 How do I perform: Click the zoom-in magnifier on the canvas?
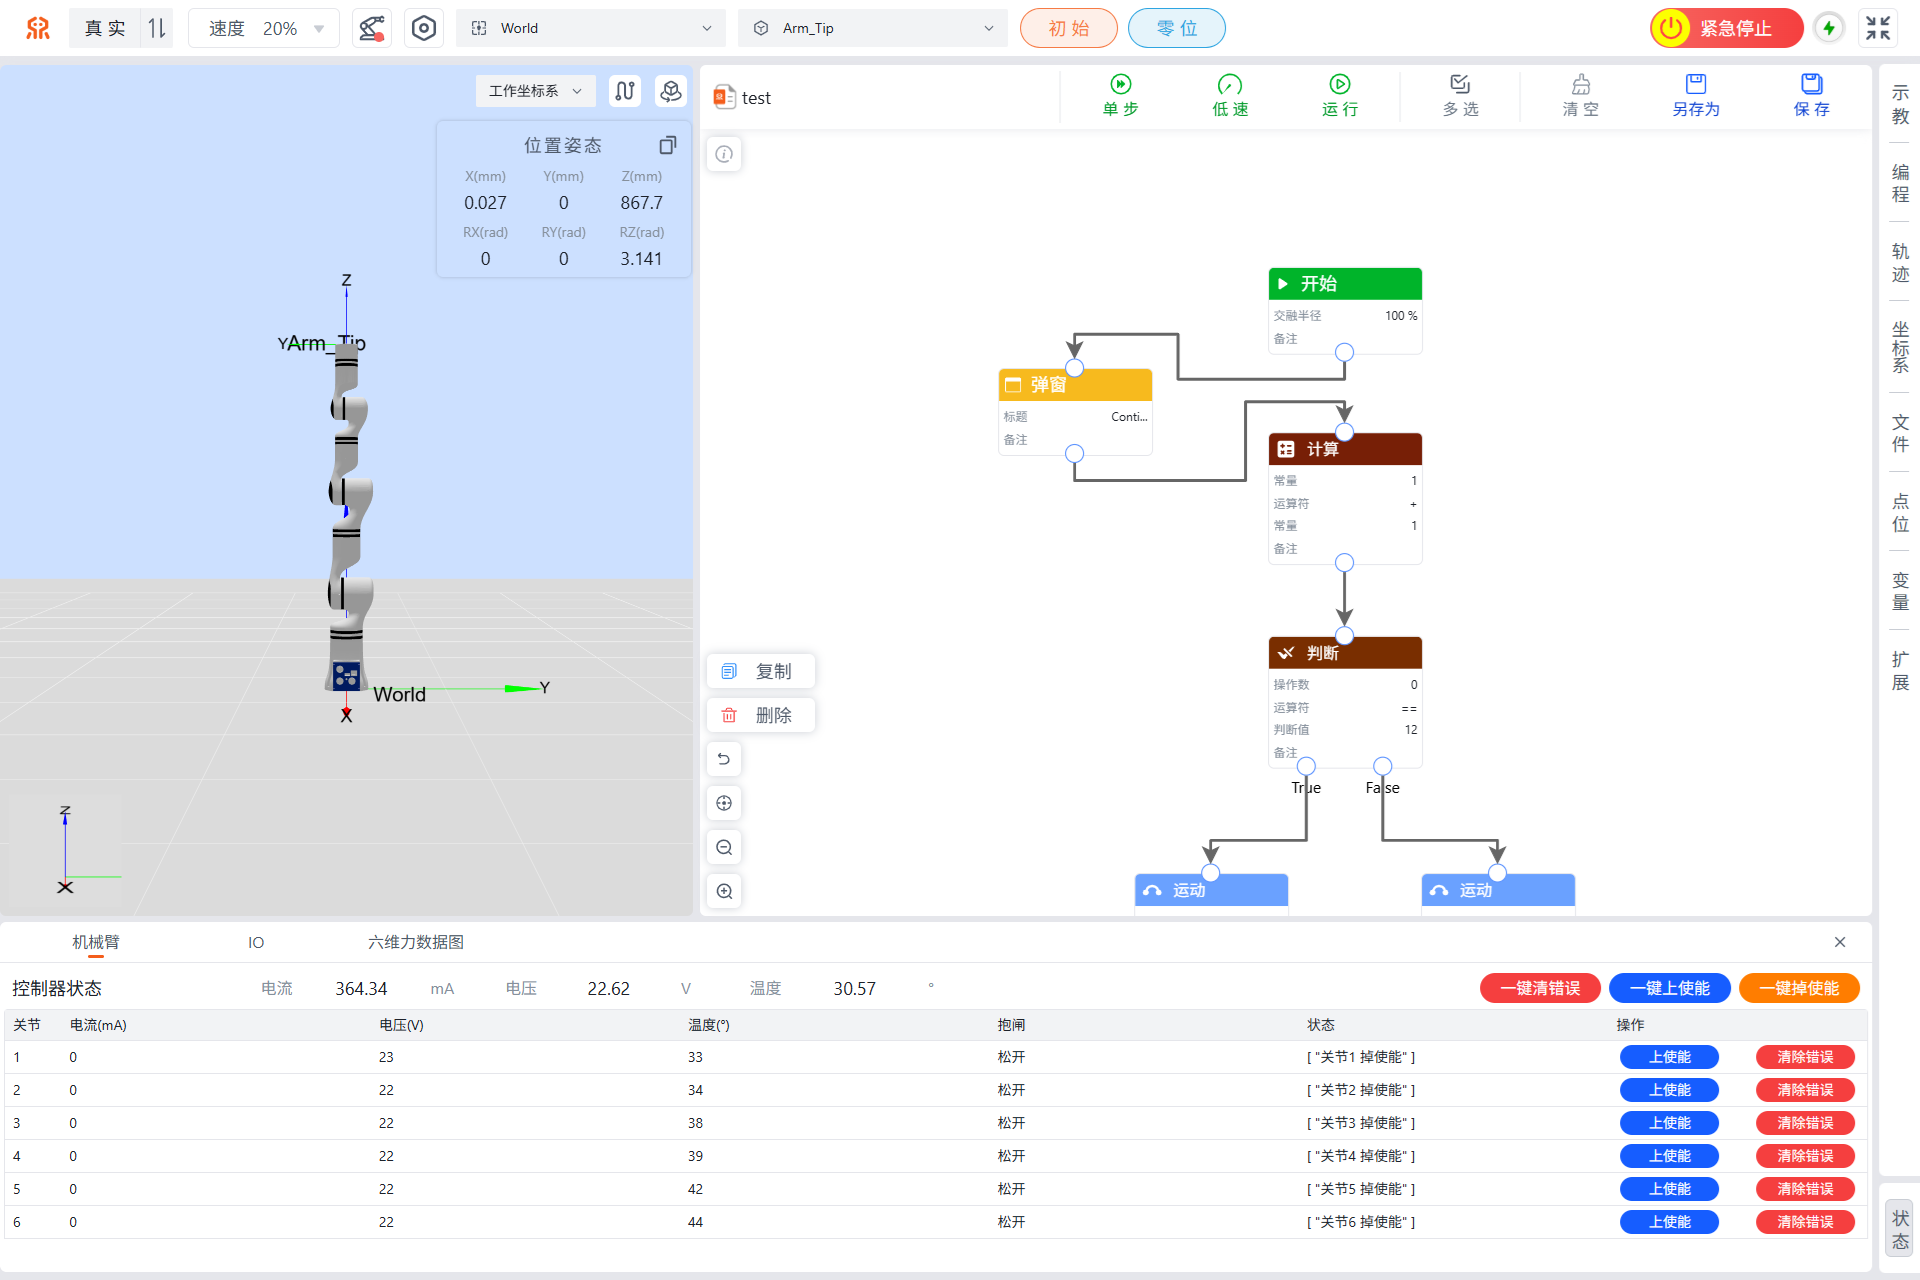724,891
